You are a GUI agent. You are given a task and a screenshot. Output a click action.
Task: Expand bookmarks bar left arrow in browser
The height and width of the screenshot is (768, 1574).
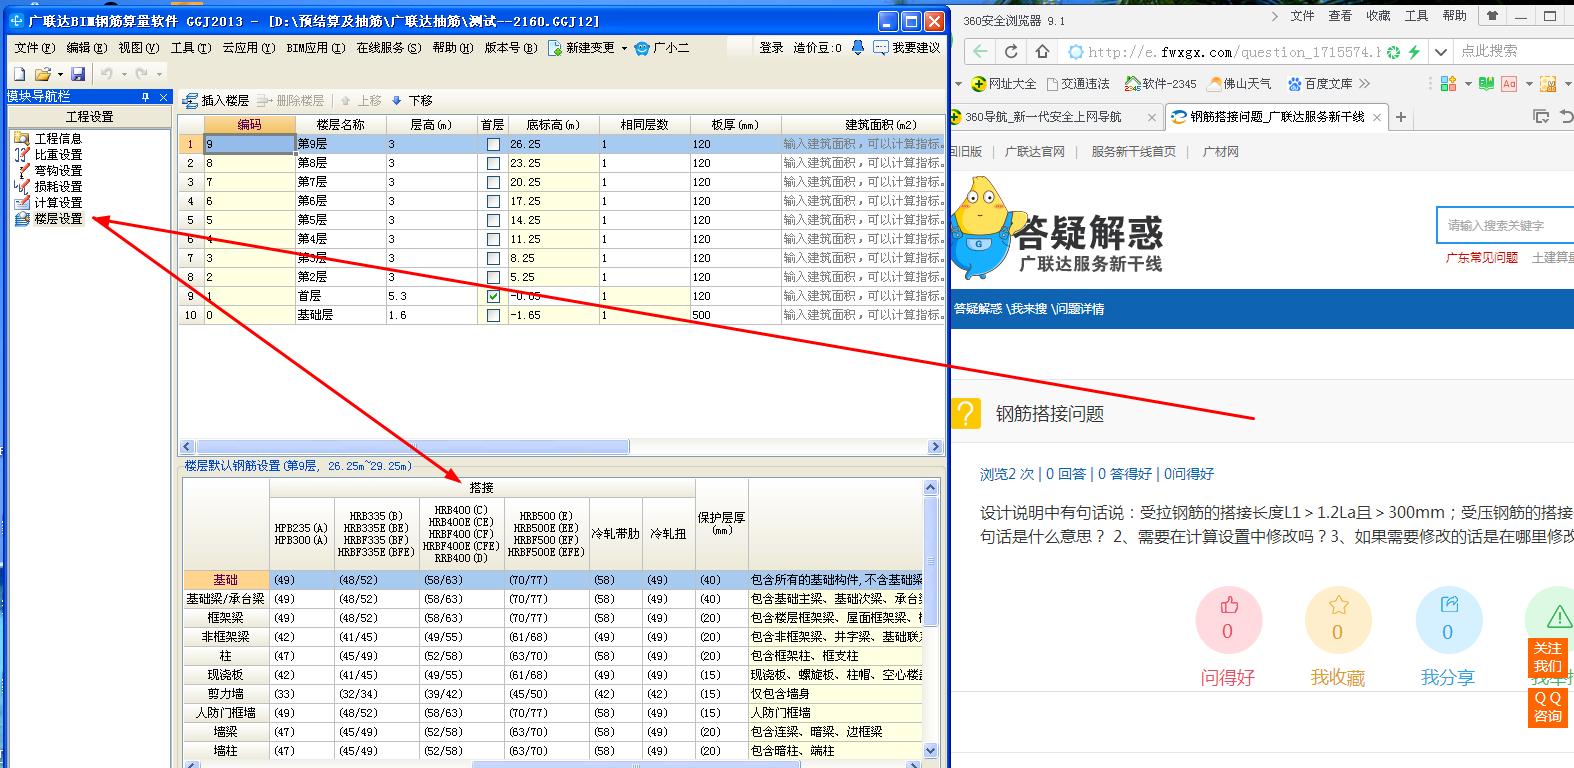click(x=958, y=84)
